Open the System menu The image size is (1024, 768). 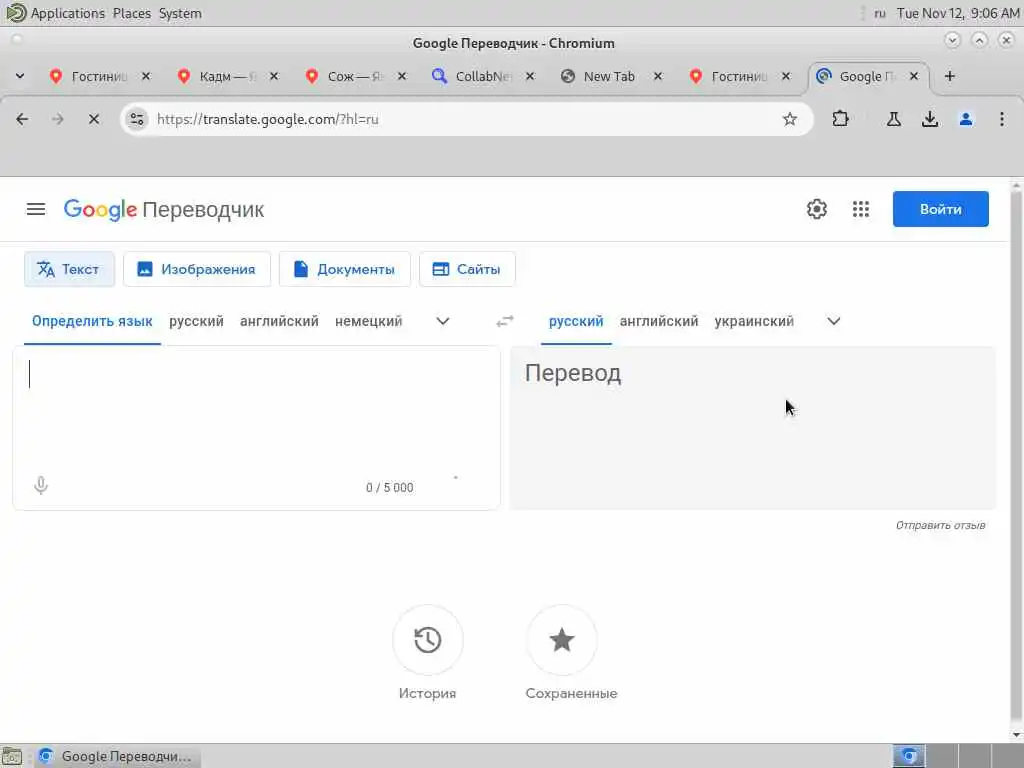[180, 13]
